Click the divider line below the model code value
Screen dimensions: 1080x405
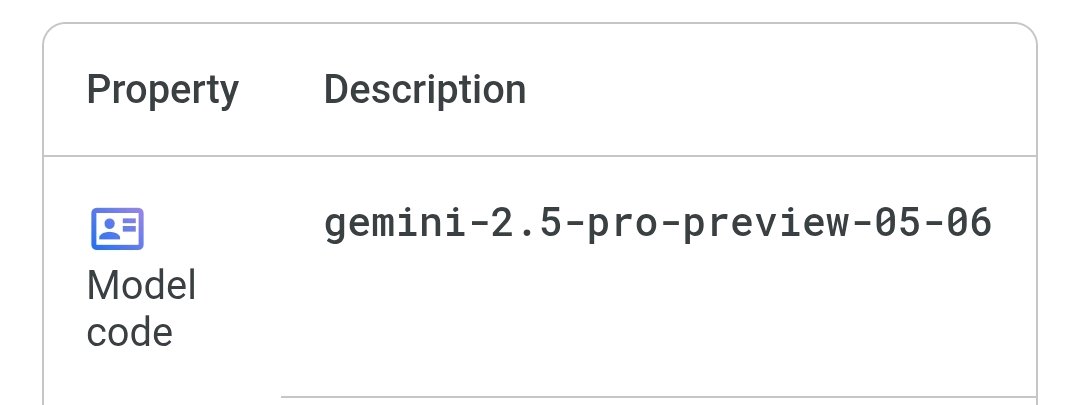click(x=658, y=397)
